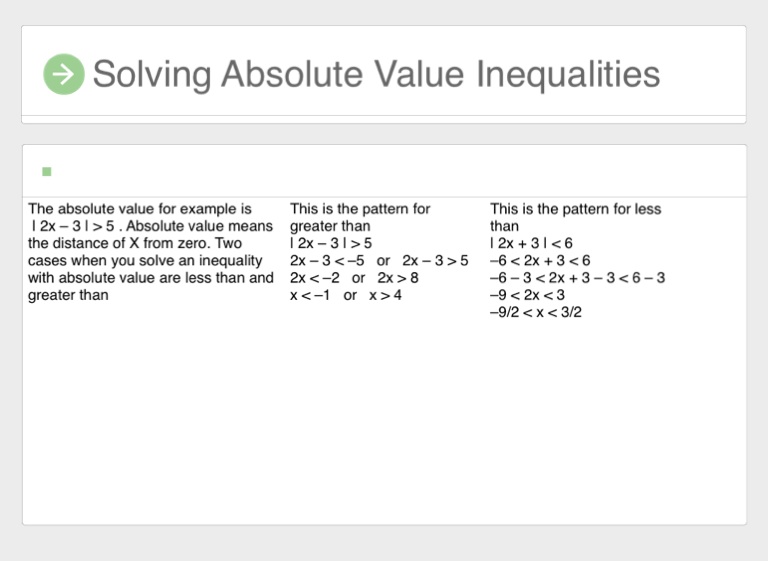Click the 'x < –1' solution

[311, 295]
